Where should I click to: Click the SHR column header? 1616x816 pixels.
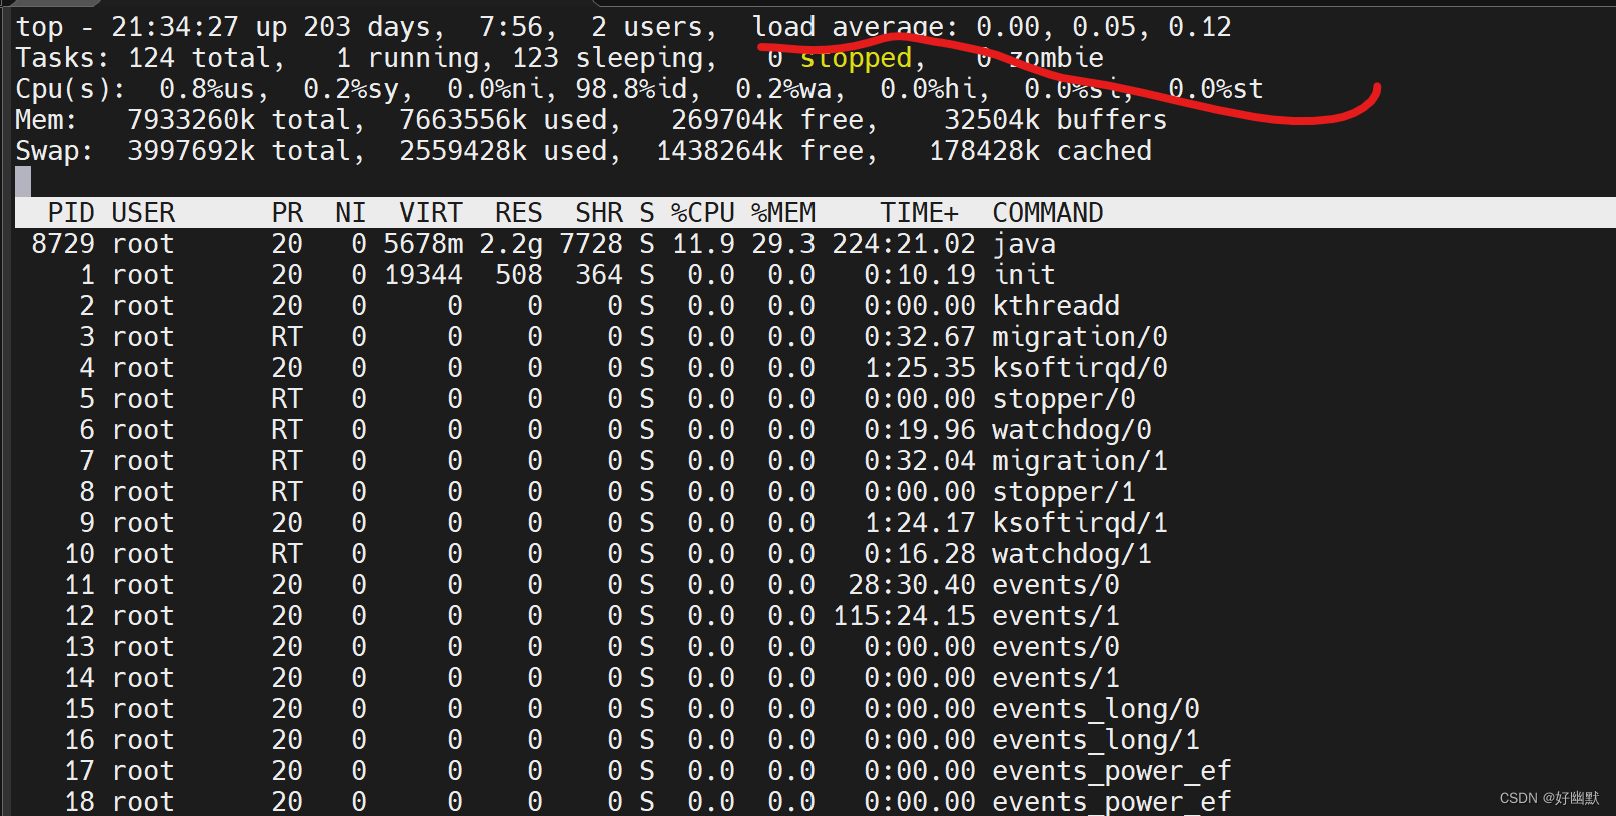pos(599,213)
